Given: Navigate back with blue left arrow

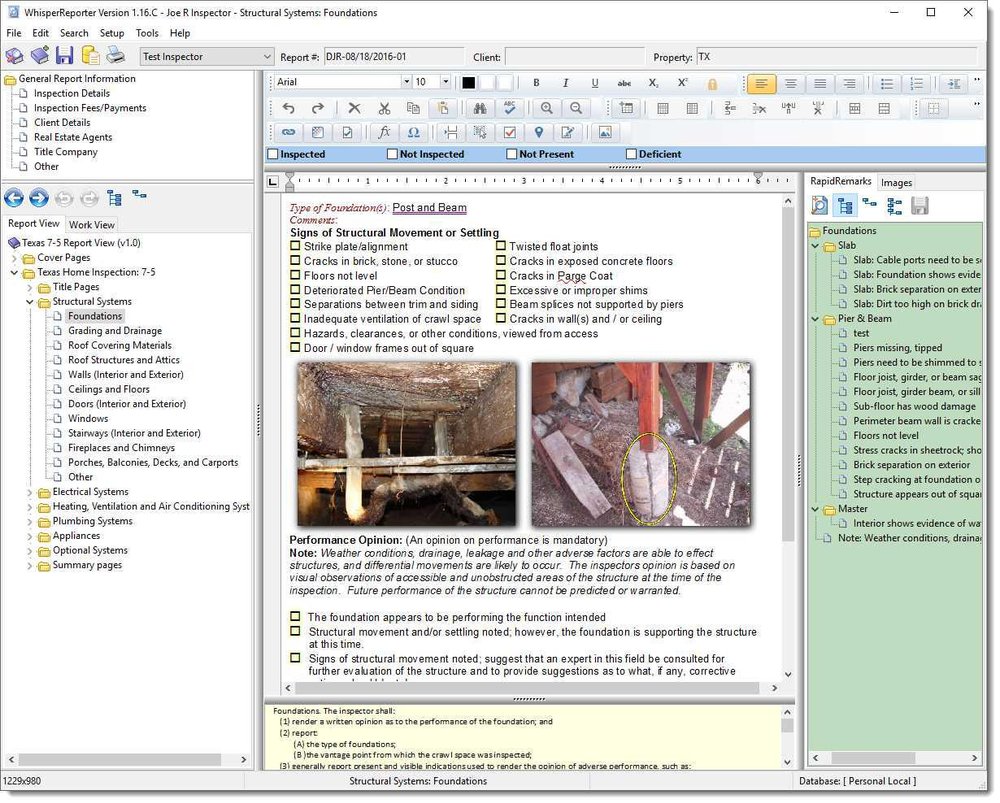Looking at the screenshot, I should [14, 198].
